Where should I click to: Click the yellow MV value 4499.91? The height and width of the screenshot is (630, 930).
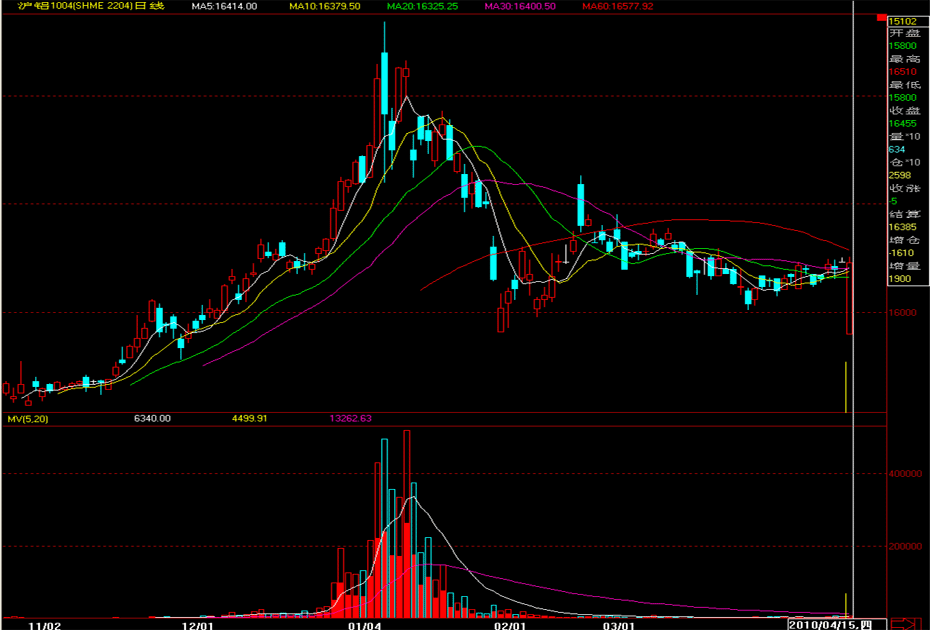click(249, 418)
